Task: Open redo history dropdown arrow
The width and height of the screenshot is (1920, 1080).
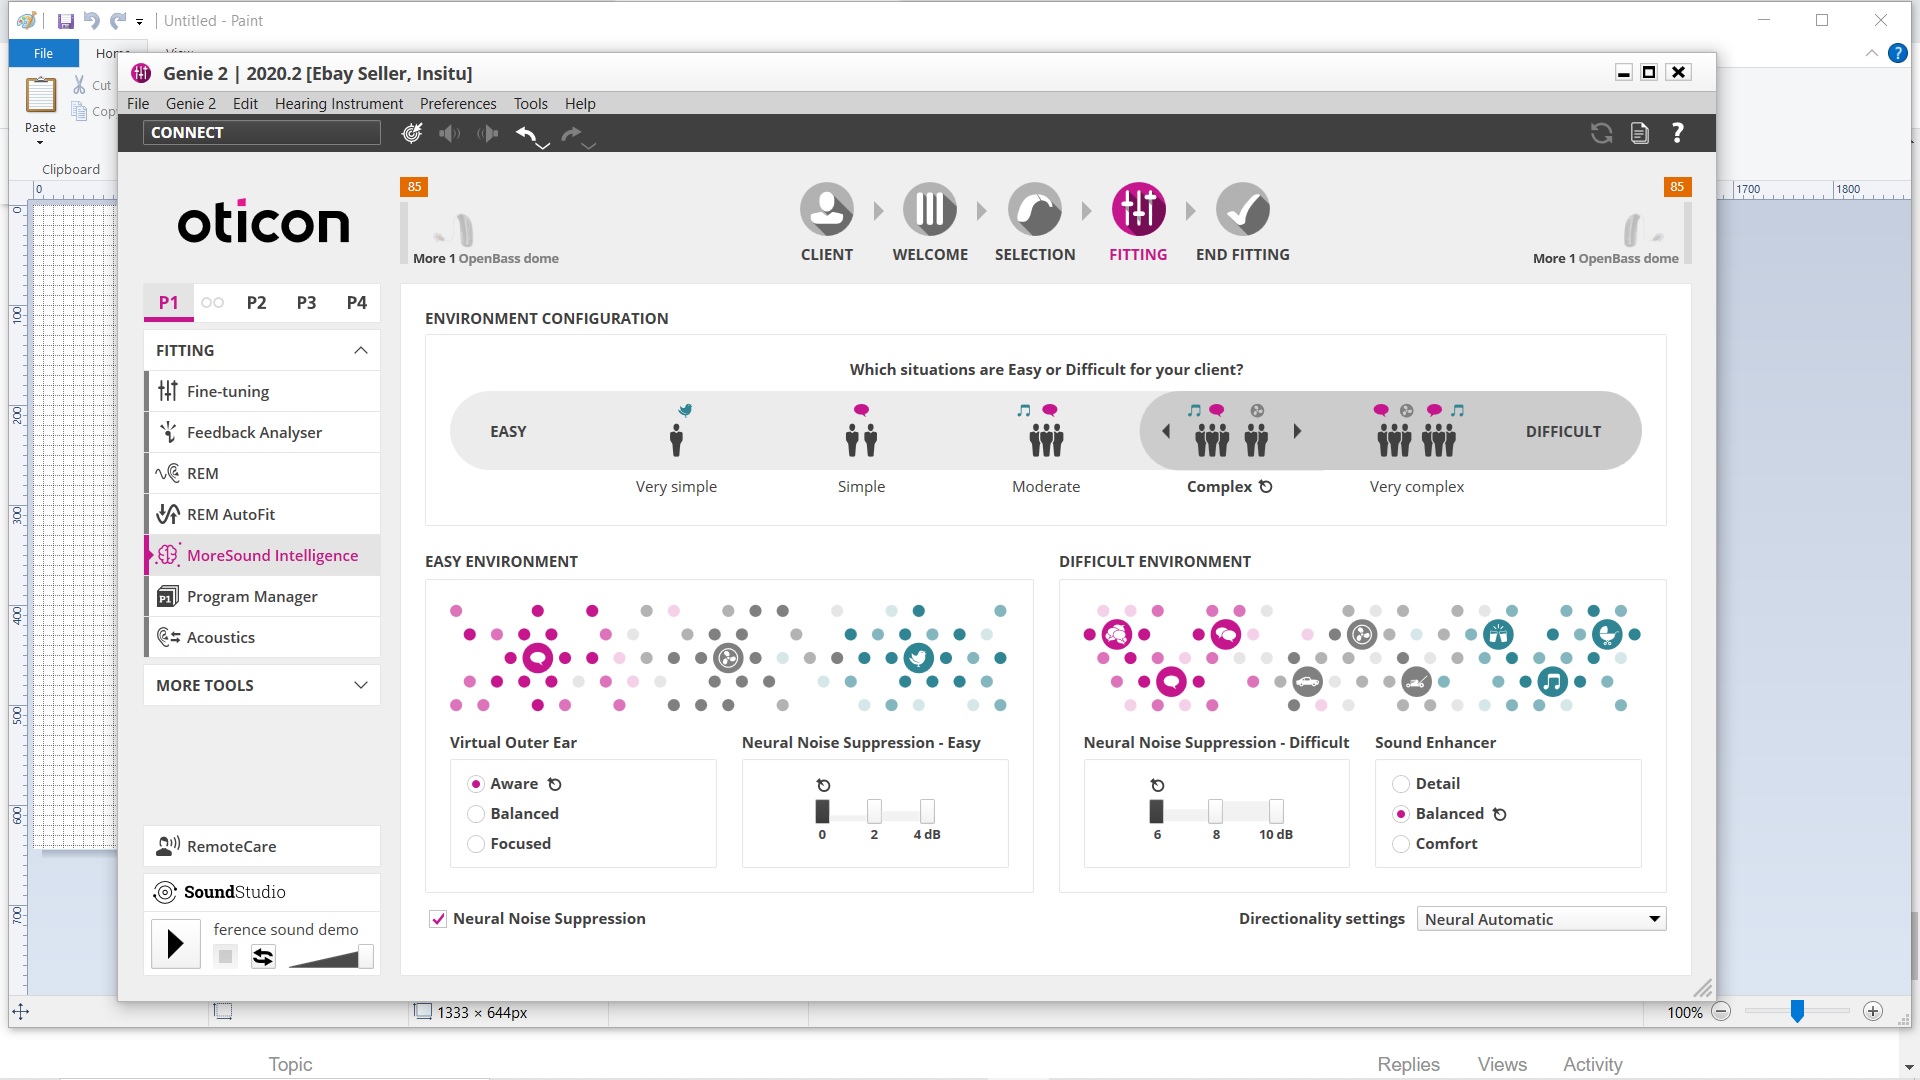Action: tap(589, 146)
